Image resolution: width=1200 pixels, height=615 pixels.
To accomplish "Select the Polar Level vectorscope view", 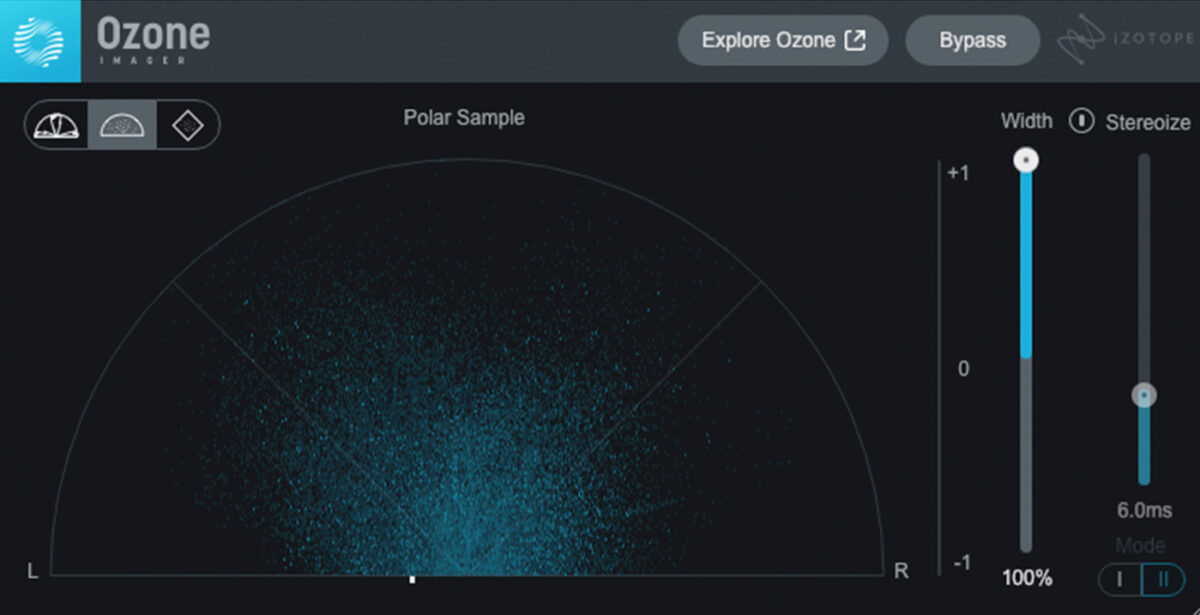I will click(x=57, y=125).
